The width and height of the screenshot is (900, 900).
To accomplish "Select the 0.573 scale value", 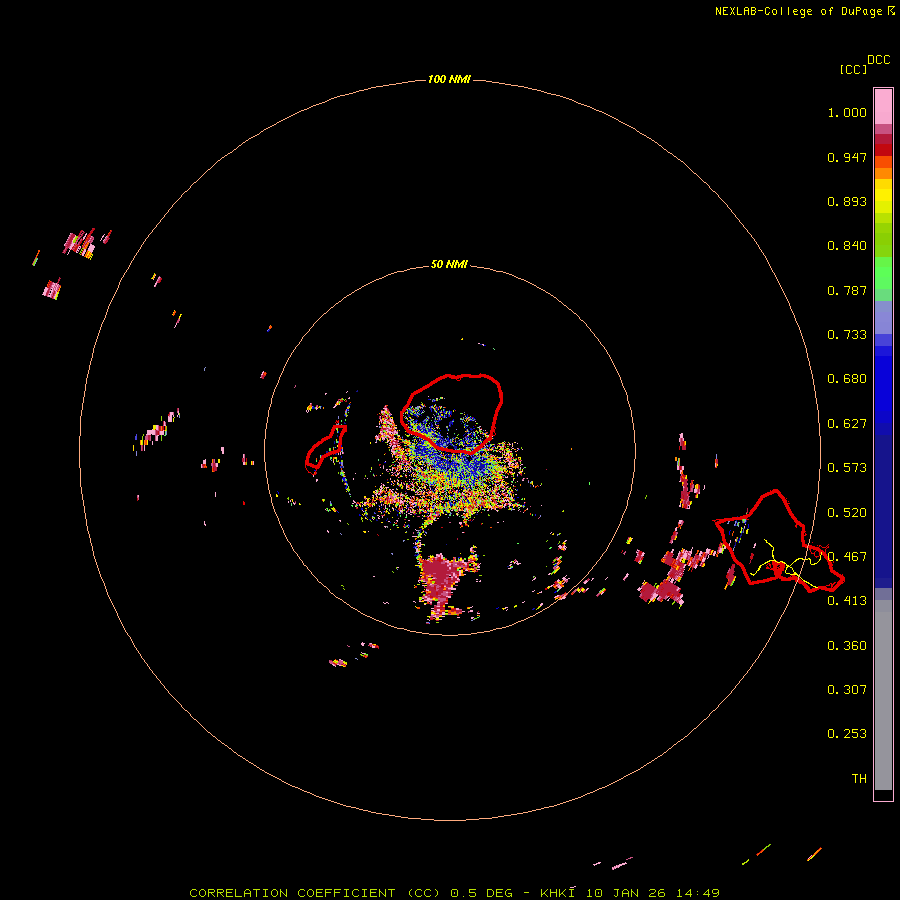I will 847,468.
